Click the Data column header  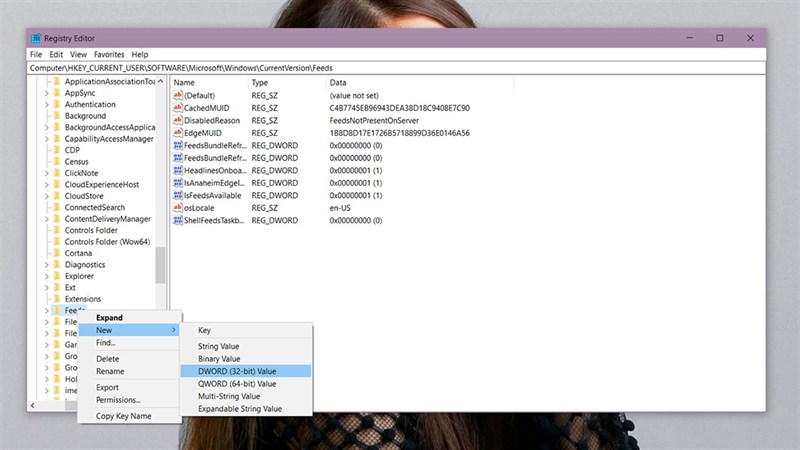coord(420,83)
